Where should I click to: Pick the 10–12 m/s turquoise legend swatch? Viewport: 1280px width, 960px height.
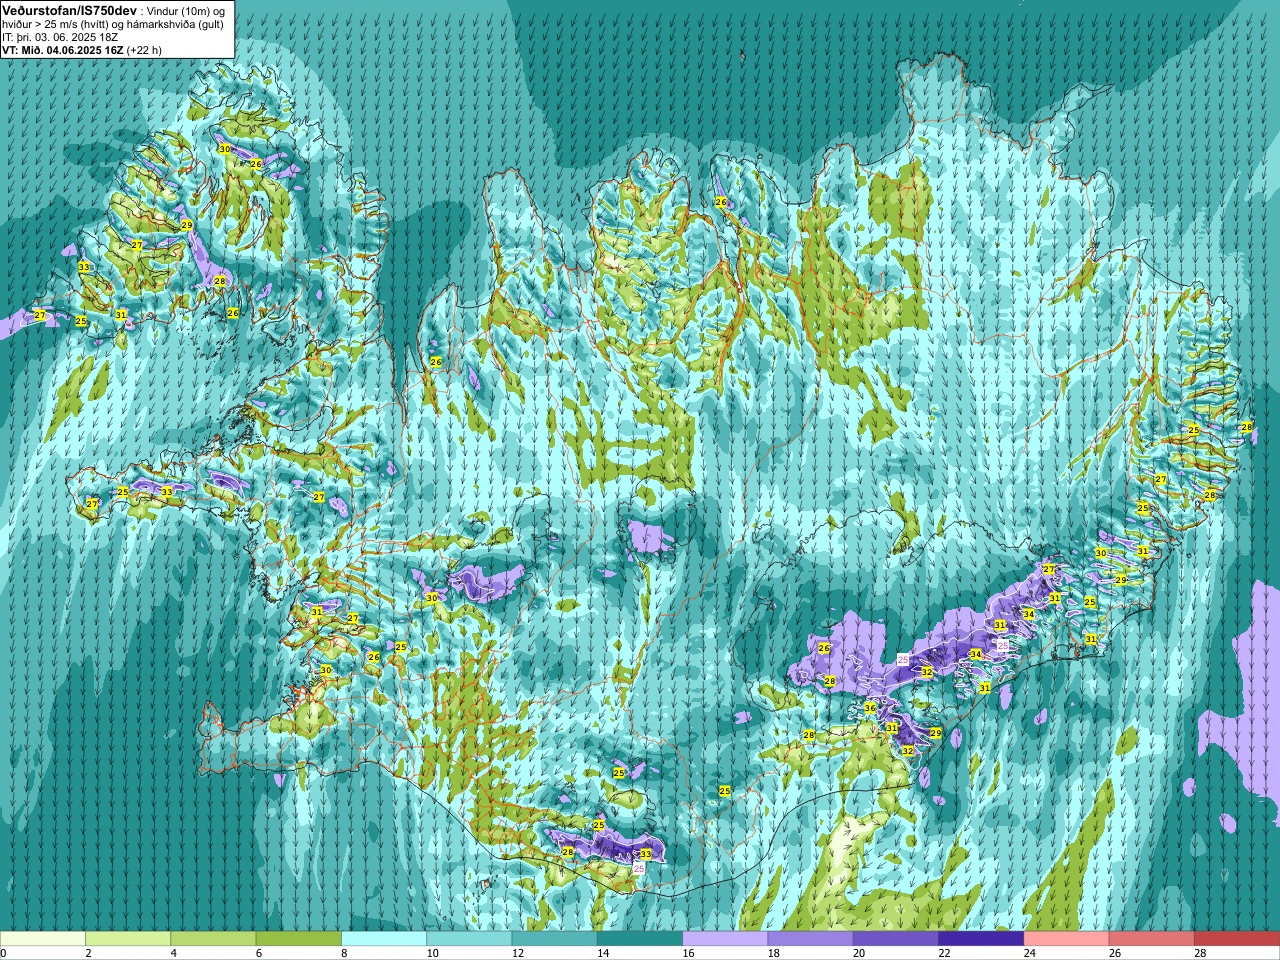point(469,939)
